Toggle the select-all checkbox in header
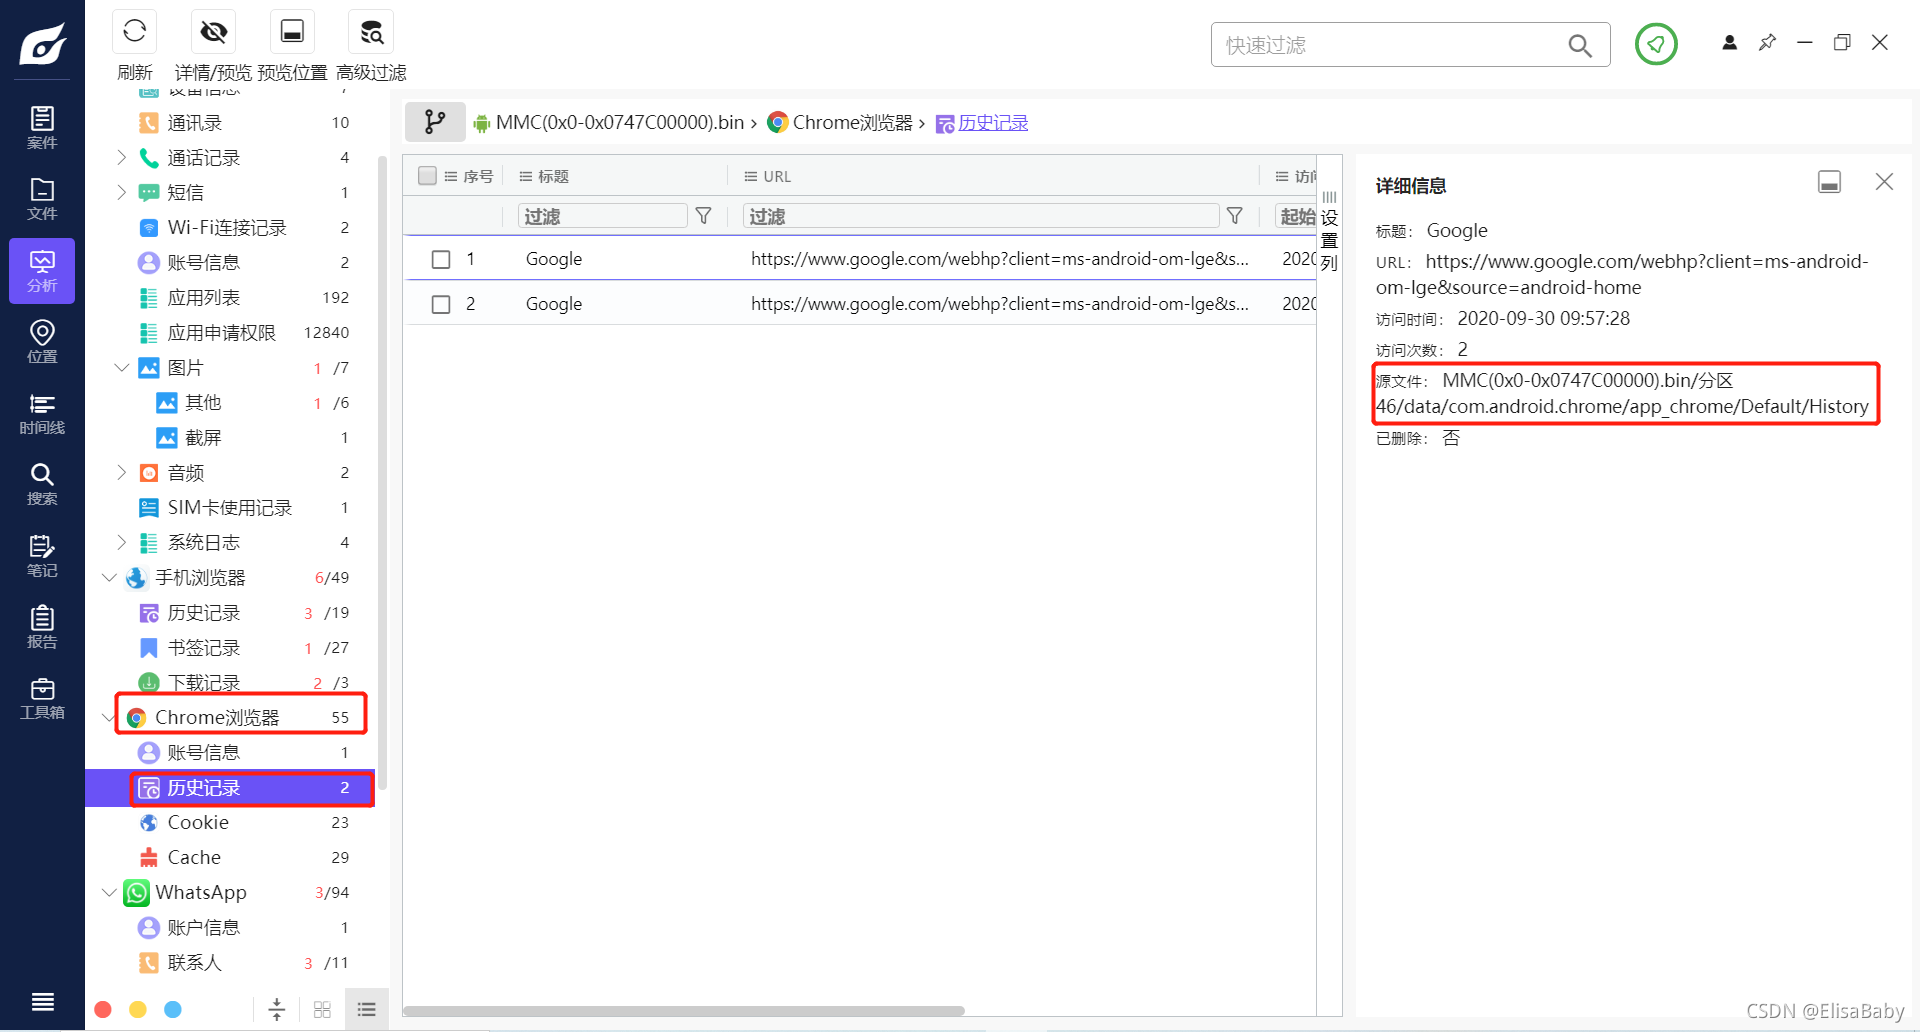This screenshot has height=1032, width=1920. coord(427,176)
